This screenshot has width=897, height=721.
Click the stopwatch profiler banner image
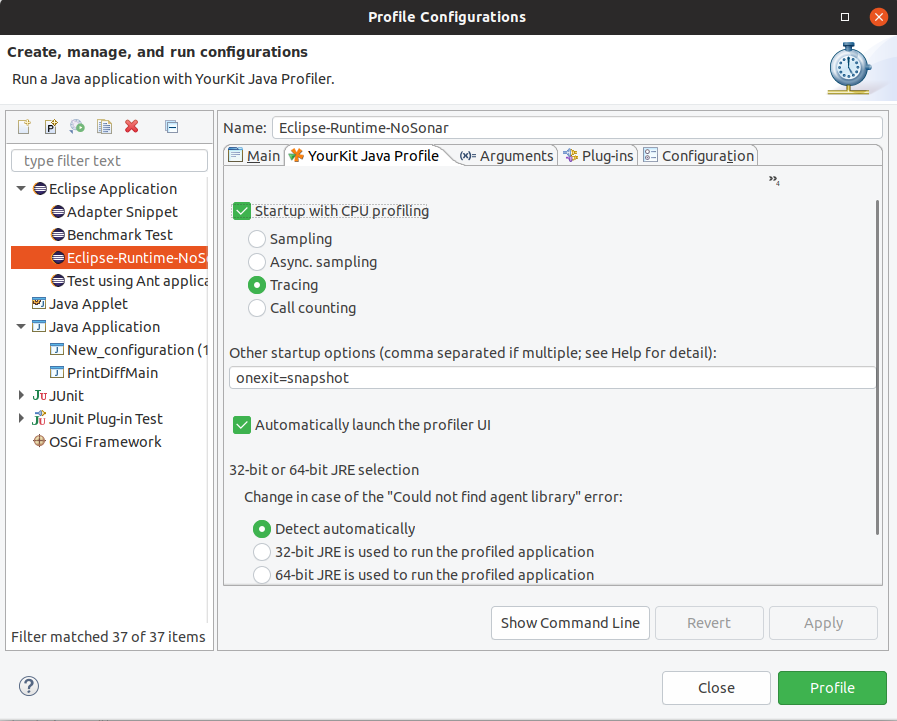point(850,69)
